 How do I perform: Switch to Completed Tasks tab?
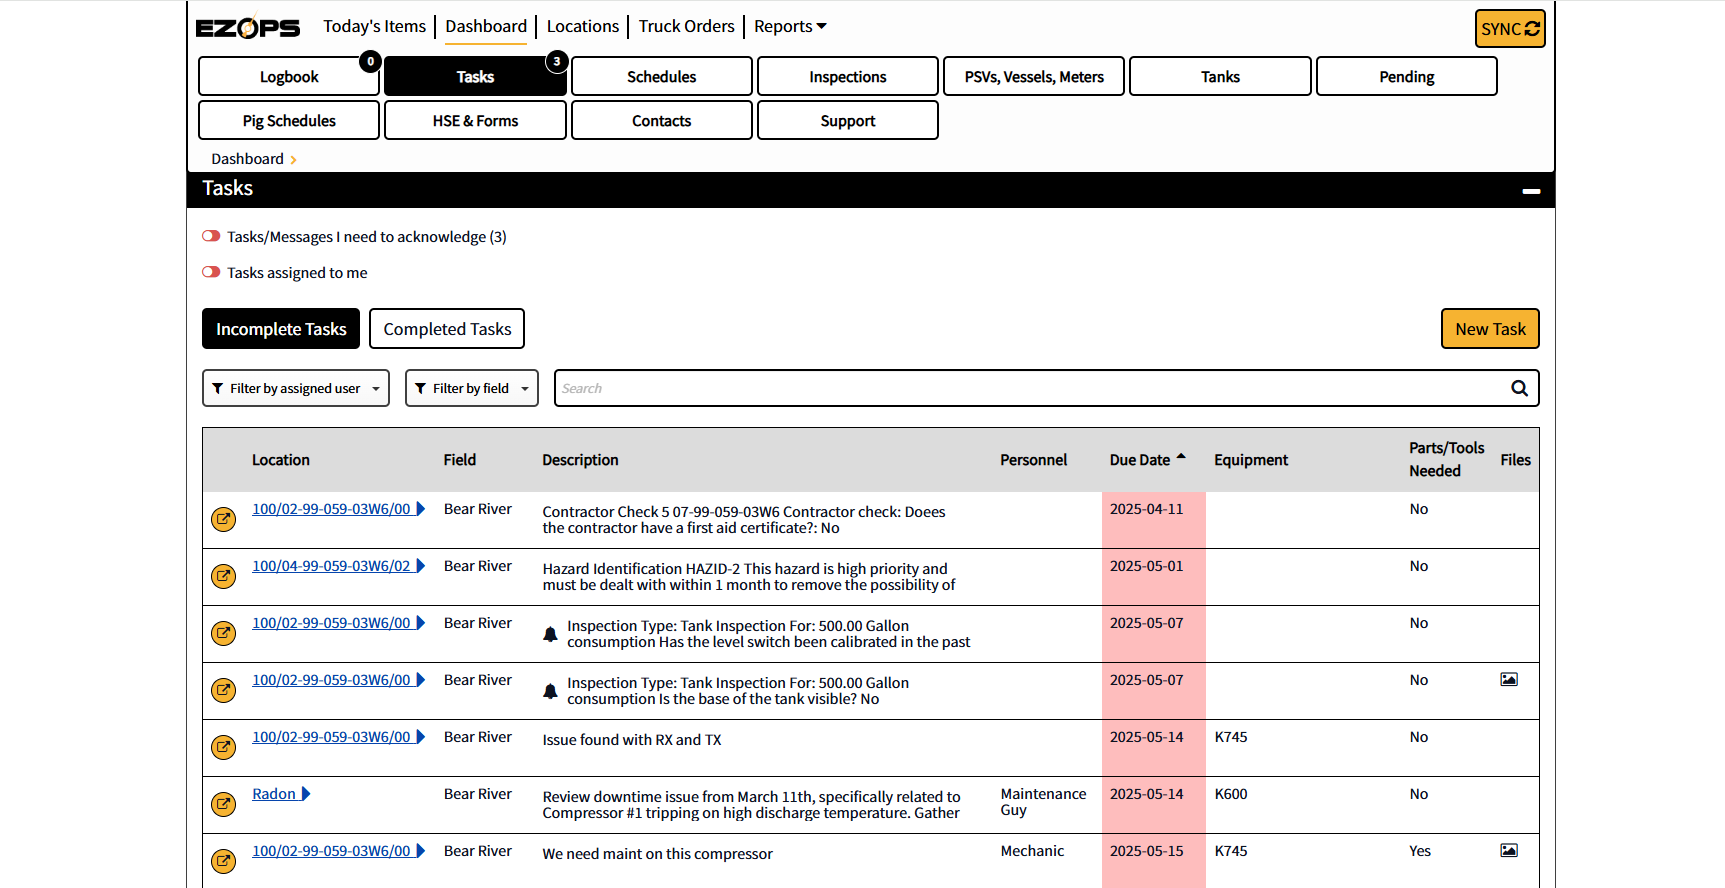tap(447, 329)
